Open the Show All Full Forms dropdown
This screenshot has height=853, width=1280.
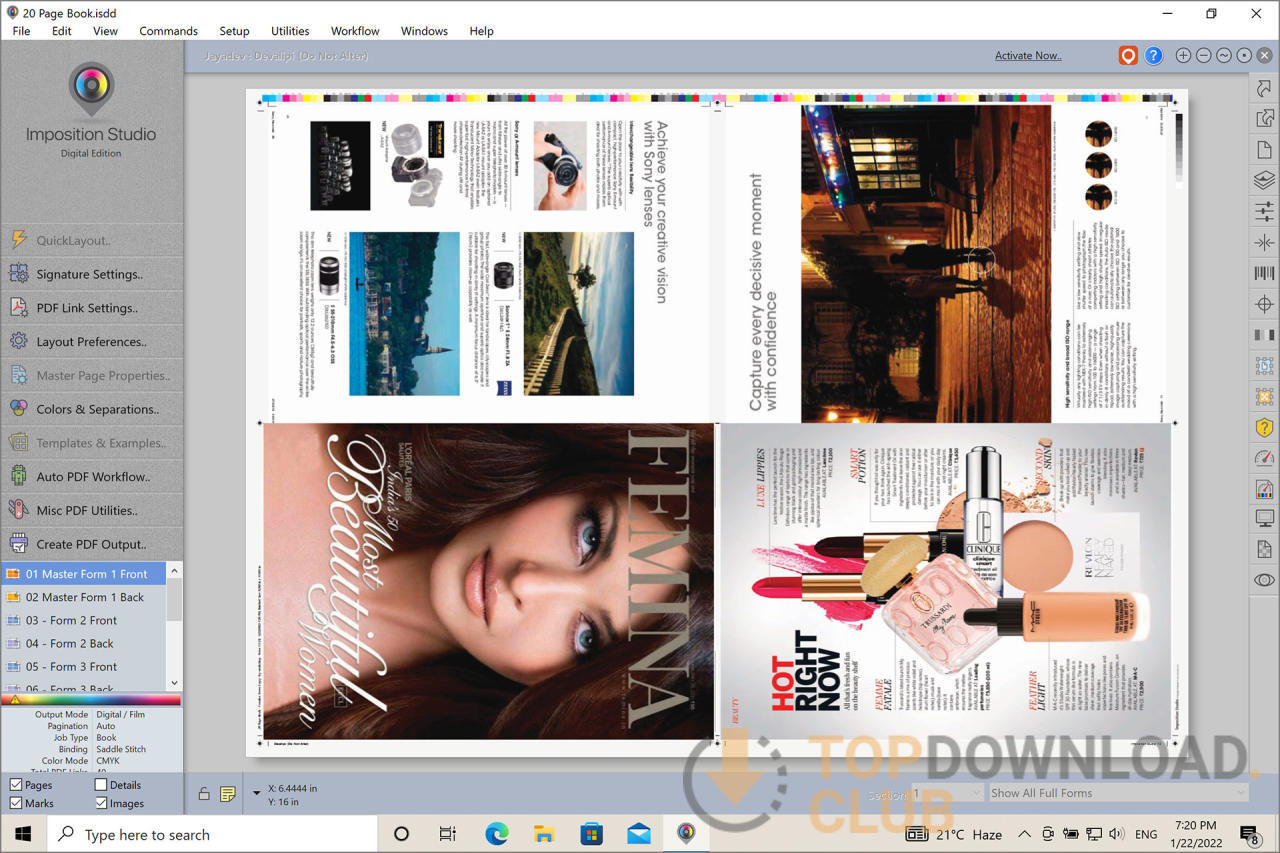pyautogui.click(x=1118, y=793)
